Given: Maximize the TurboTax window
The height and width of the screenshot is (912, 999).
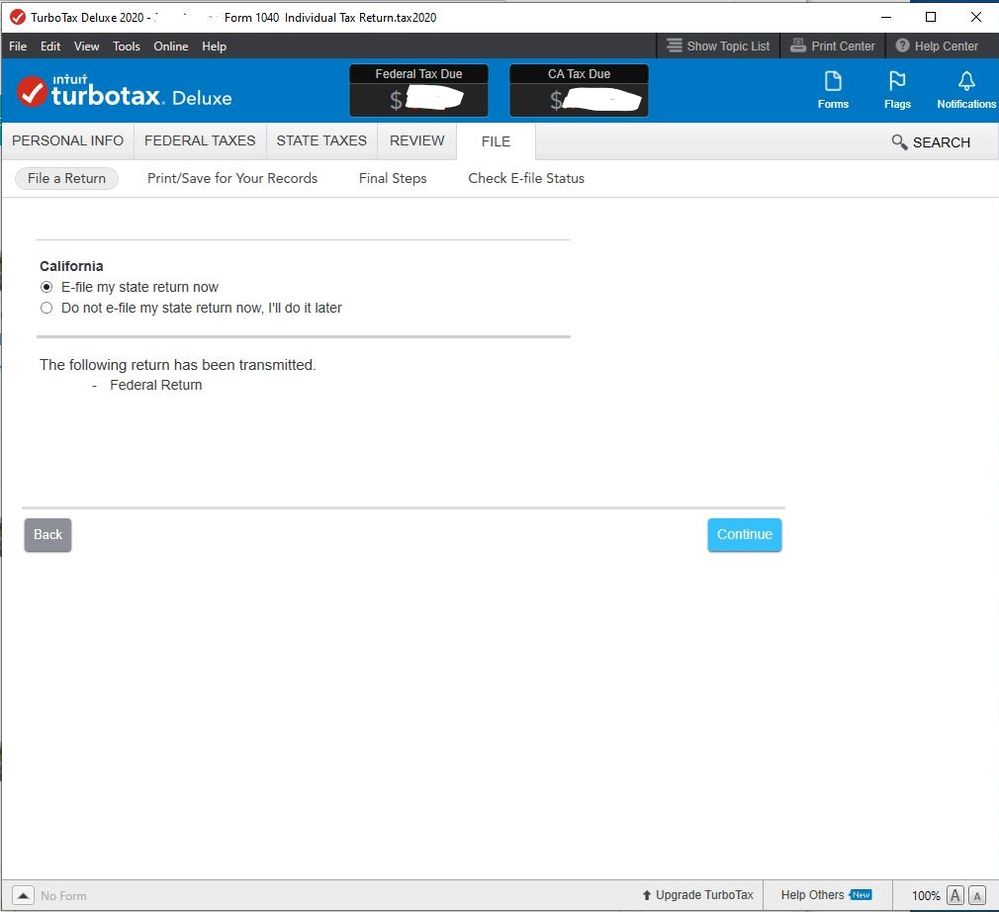Looking at the screenshot, I should 930,17.
